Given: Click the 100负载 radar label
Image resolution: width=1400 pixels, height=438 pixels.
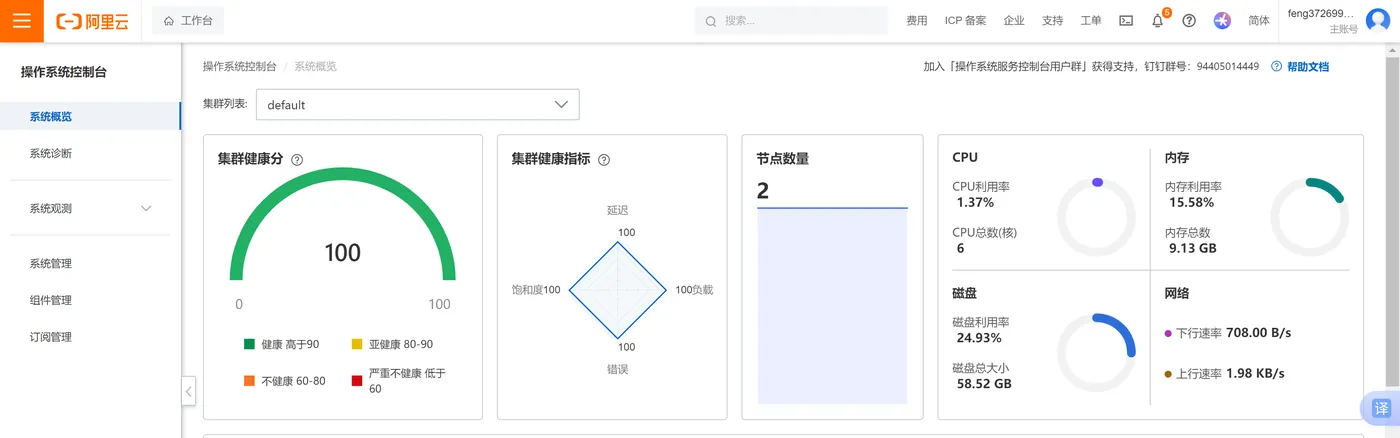Looking at the screenshot, I should tap(694, 290).
